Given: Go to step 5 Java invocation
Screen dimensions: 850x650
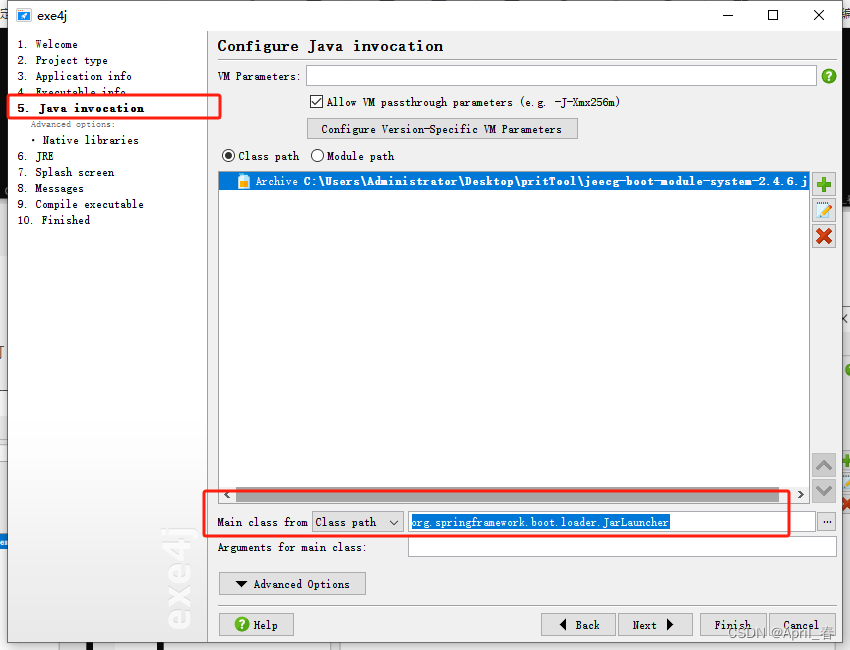Looking at the screenshot, I should pos(81,108).
